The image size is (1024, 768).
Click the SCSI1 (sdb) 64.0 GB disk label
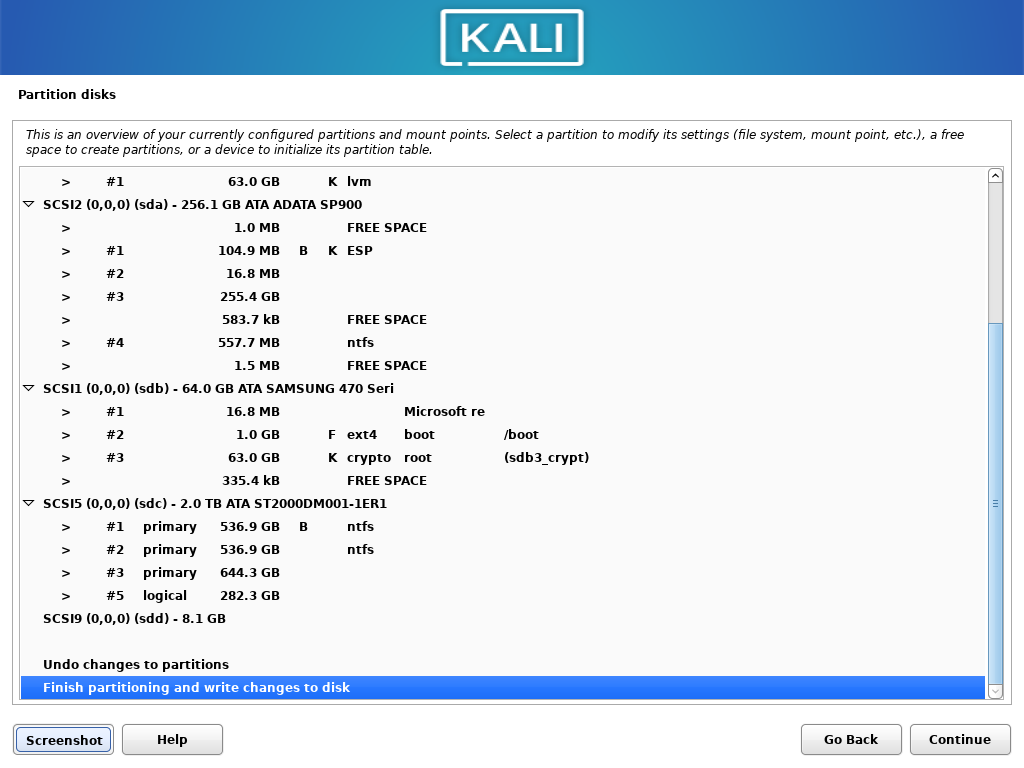(x=218, y=389)
